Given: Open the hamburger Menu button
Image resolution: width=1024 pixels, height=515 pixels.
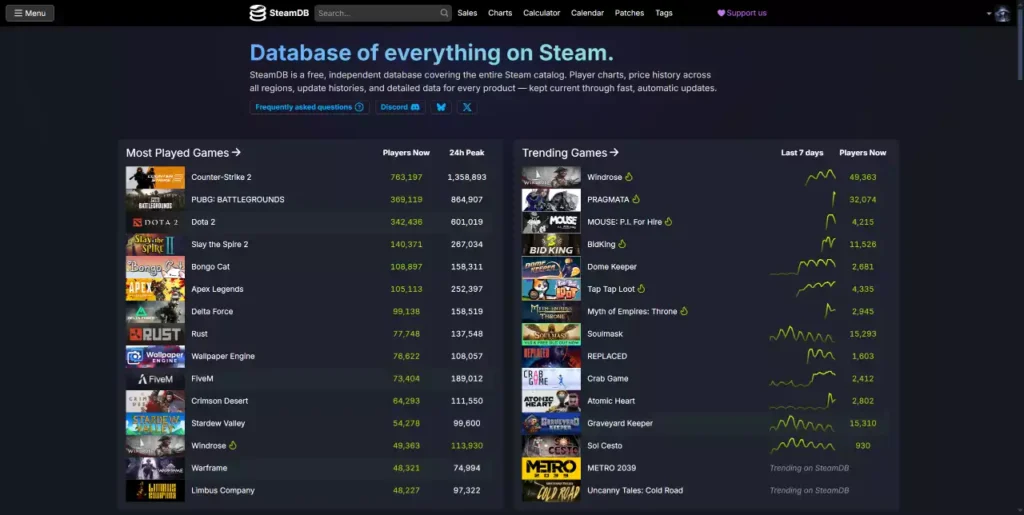Looking at the screenshot, I should pos(30,13).
